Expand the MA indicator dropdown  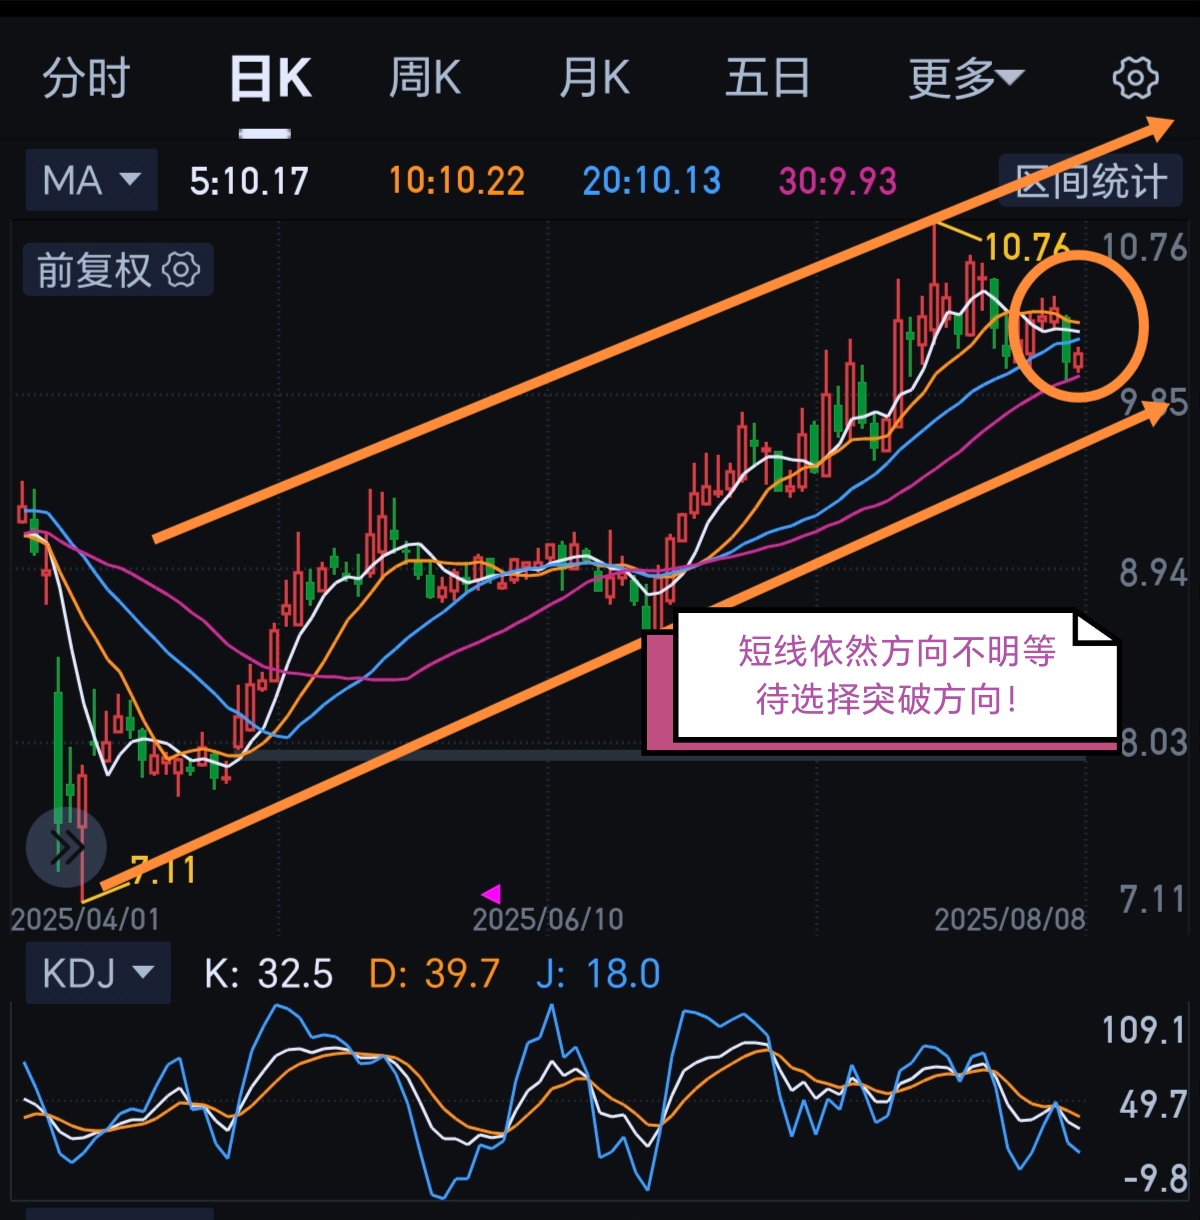(91, 180)
